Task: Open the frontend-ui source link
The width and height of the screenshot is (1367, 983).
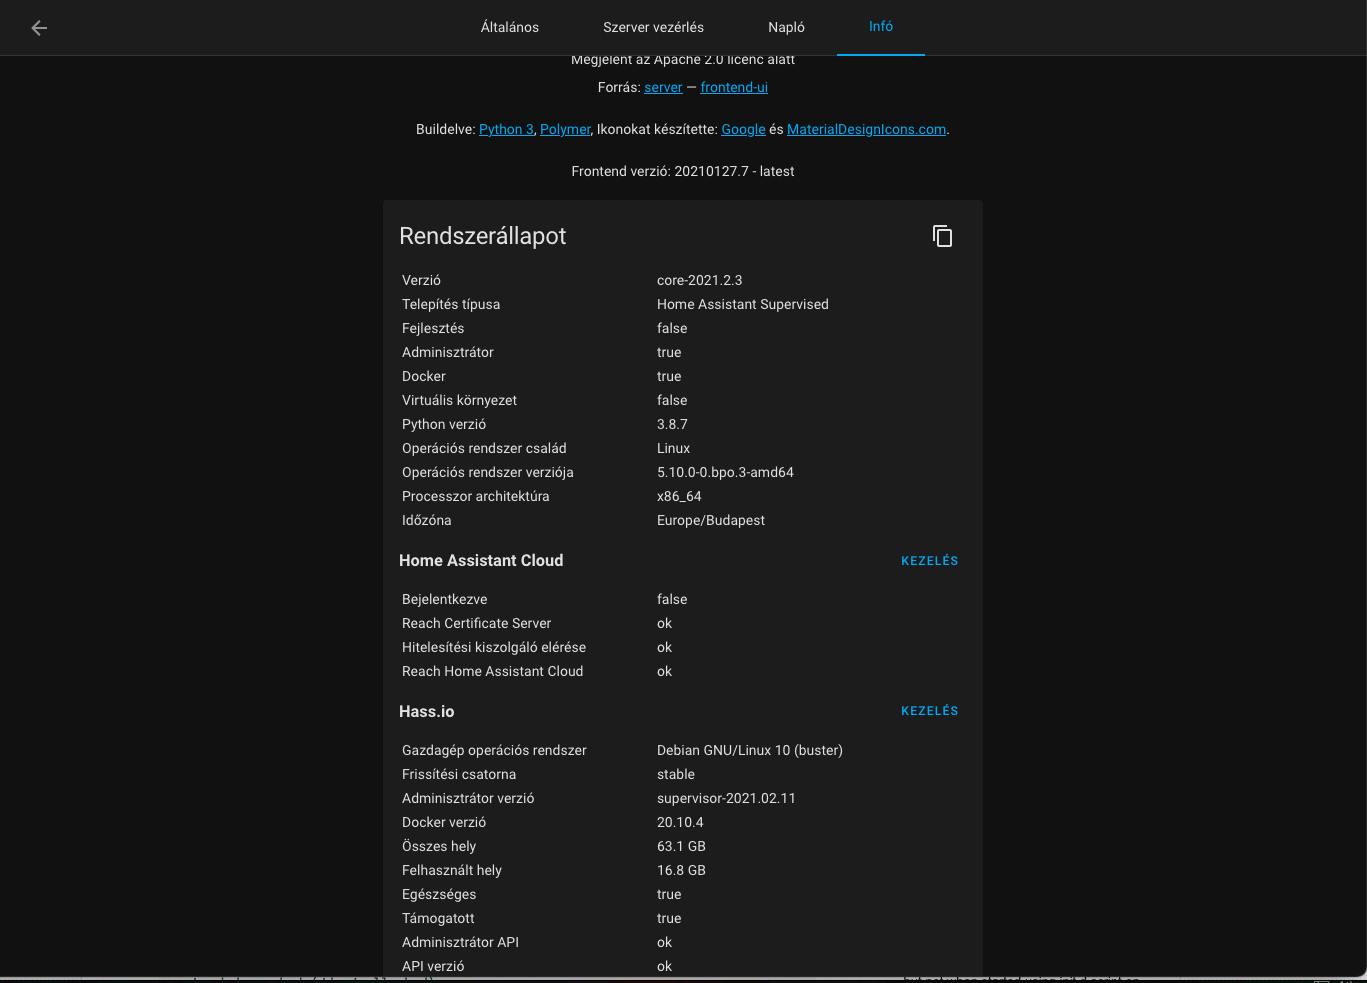Action: (x=734, y=87)
